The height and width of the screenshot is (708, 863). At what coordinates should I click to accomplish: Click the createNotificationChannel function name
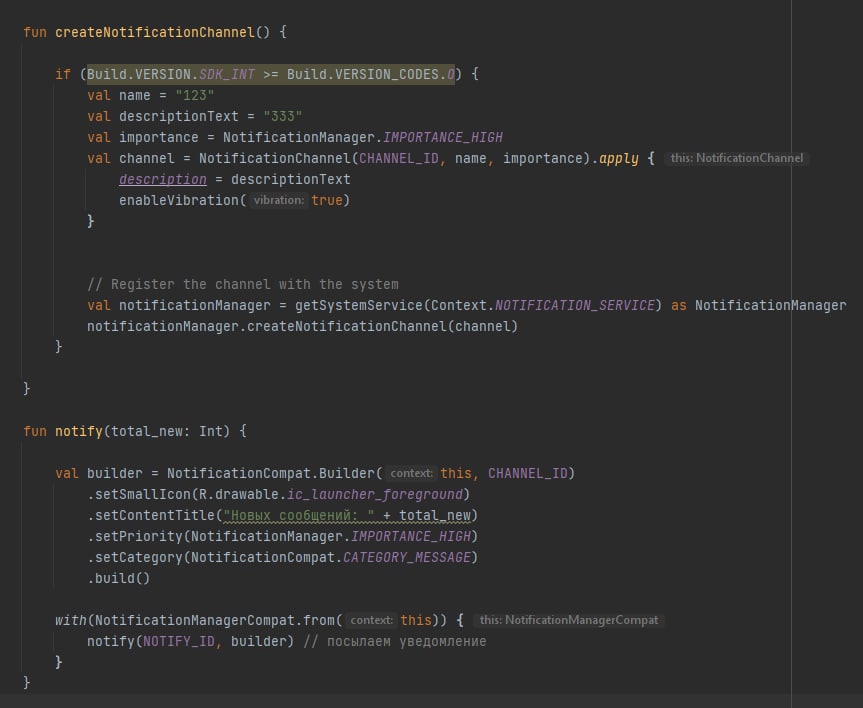[x=155, y=32]
